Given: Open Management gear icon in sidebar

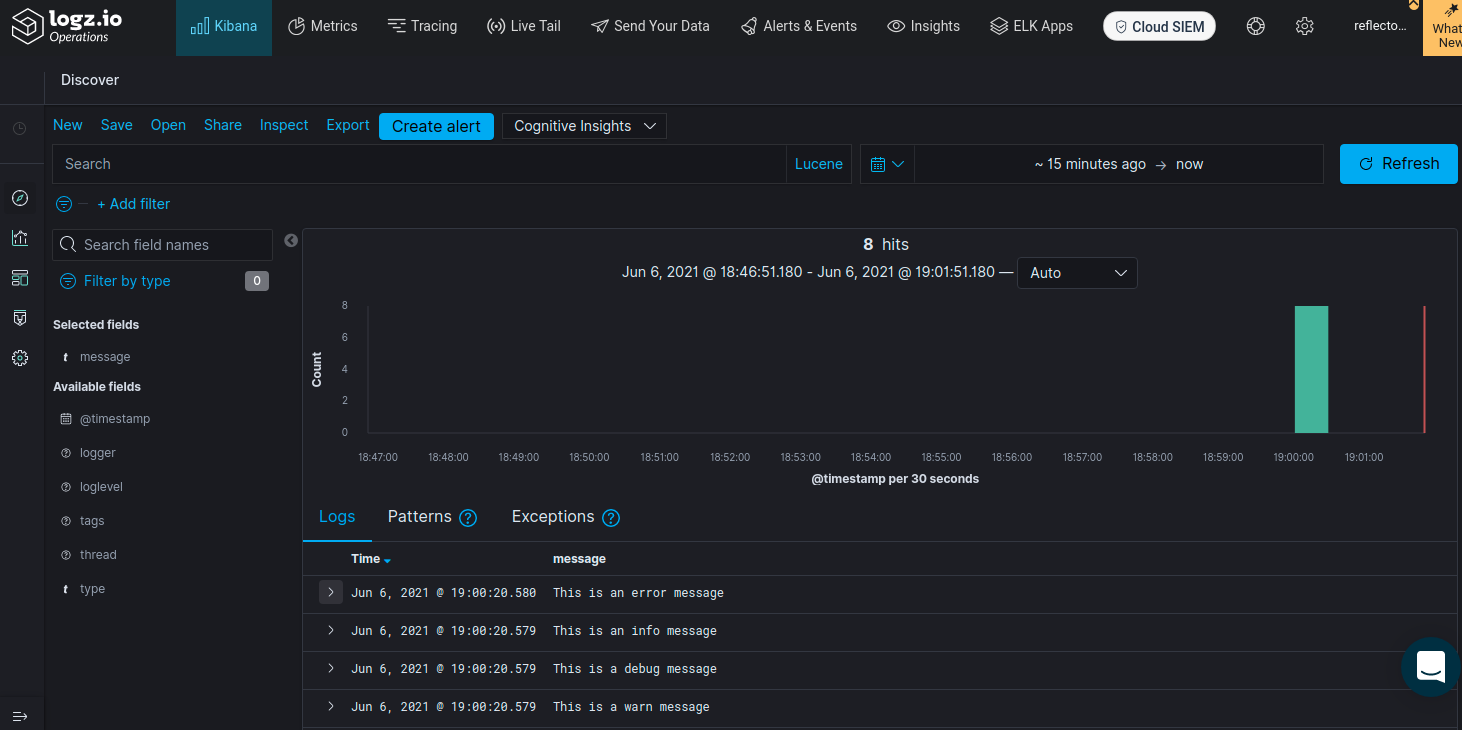Looking at the screenshot, I should click(x=20, y=358).
